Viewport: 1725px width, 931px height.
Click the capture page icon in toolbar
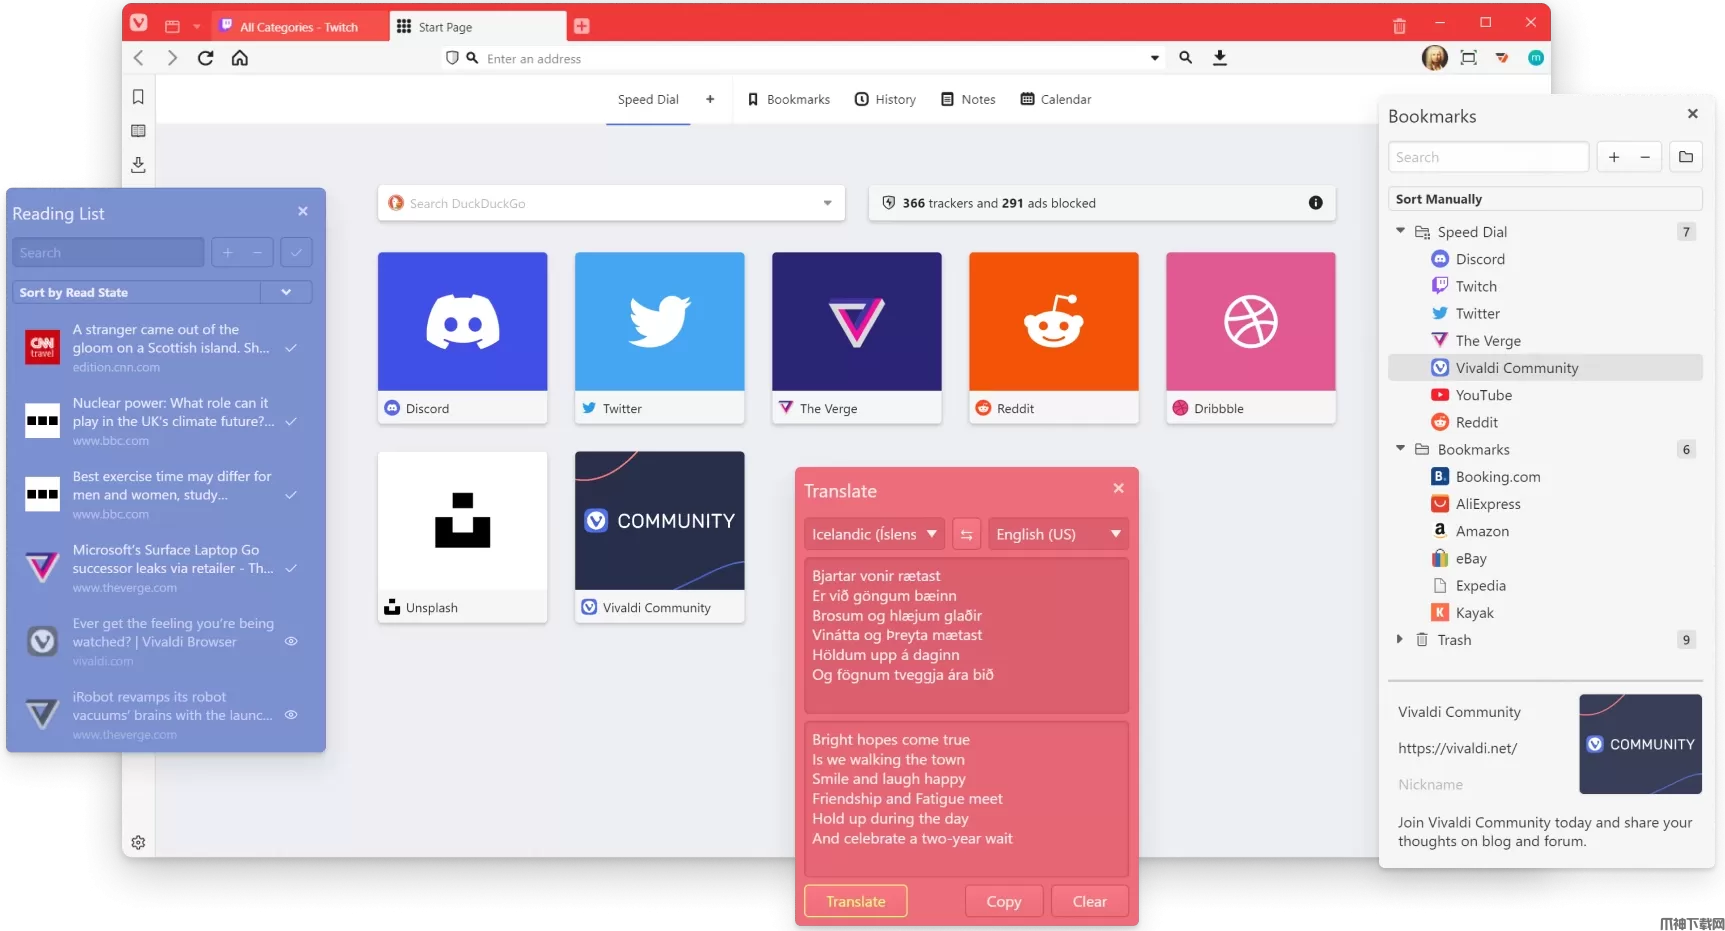tap(1468, 58)
